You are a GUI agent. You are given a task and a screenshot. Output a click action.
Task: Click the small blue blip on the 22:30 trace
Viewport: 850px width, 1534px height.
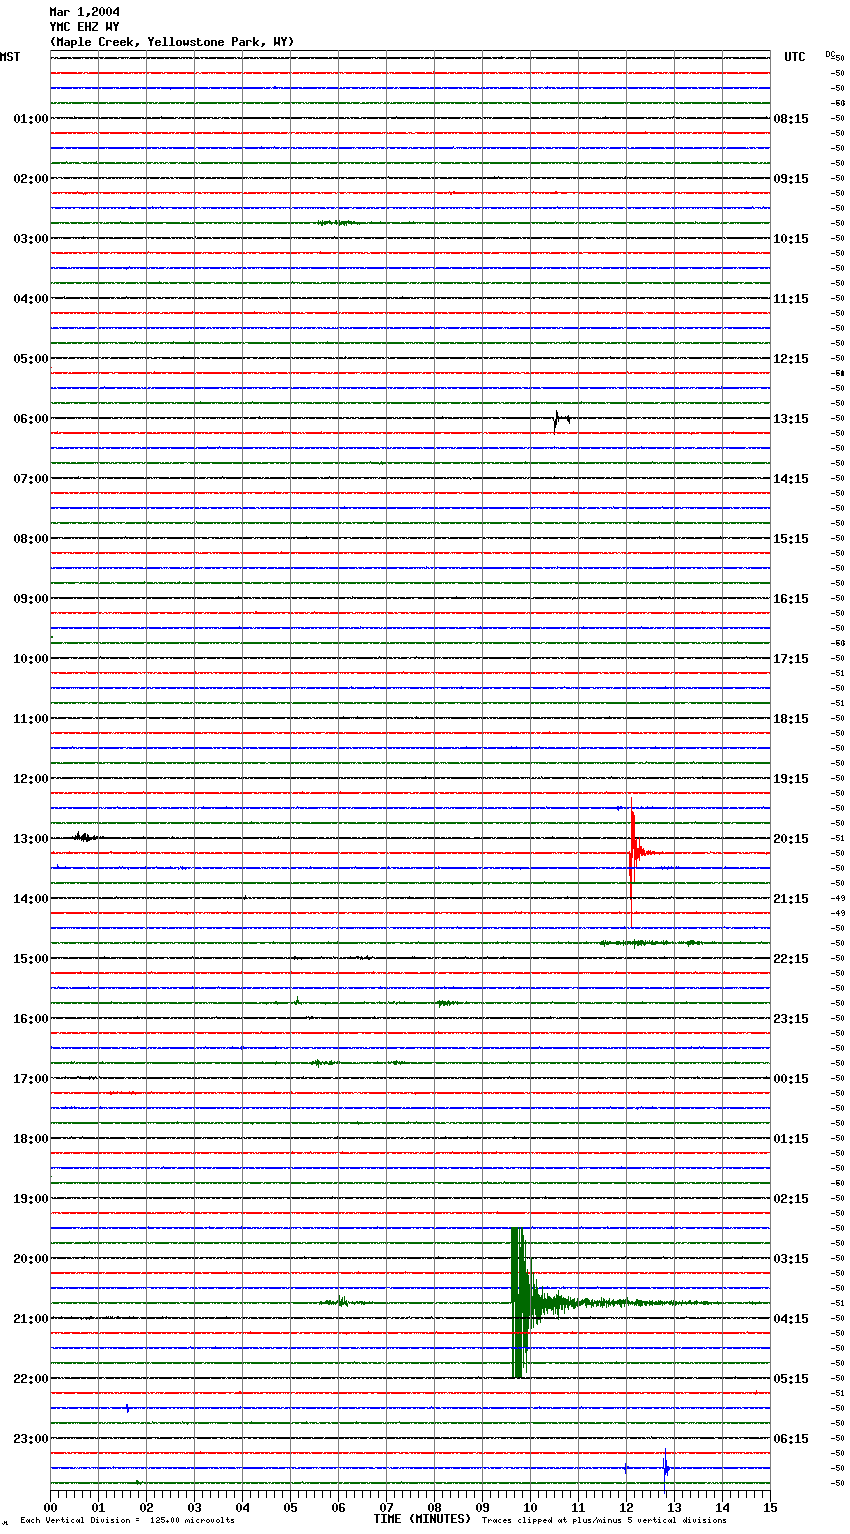(127, 1408)
